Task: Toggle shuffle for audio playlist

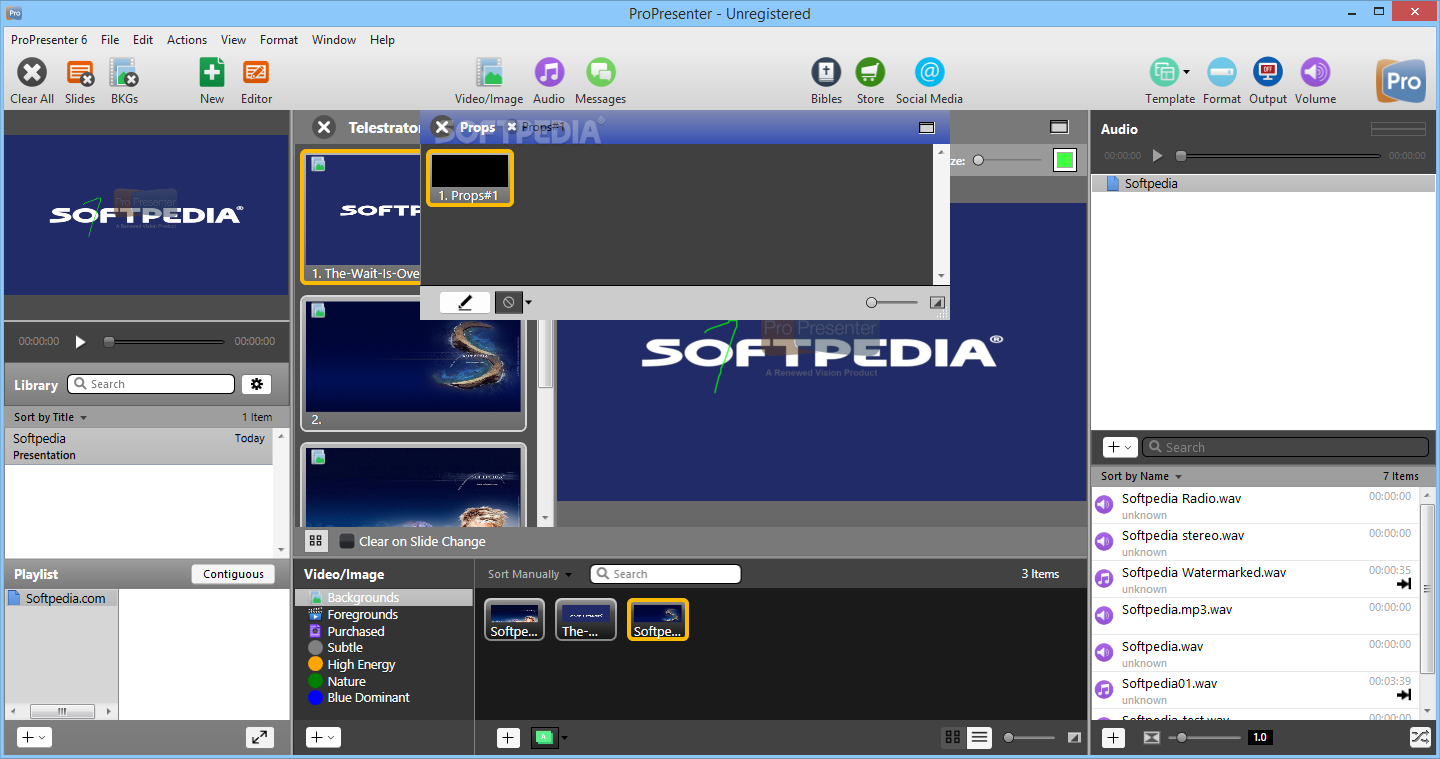Action: tap(1420, 737)
